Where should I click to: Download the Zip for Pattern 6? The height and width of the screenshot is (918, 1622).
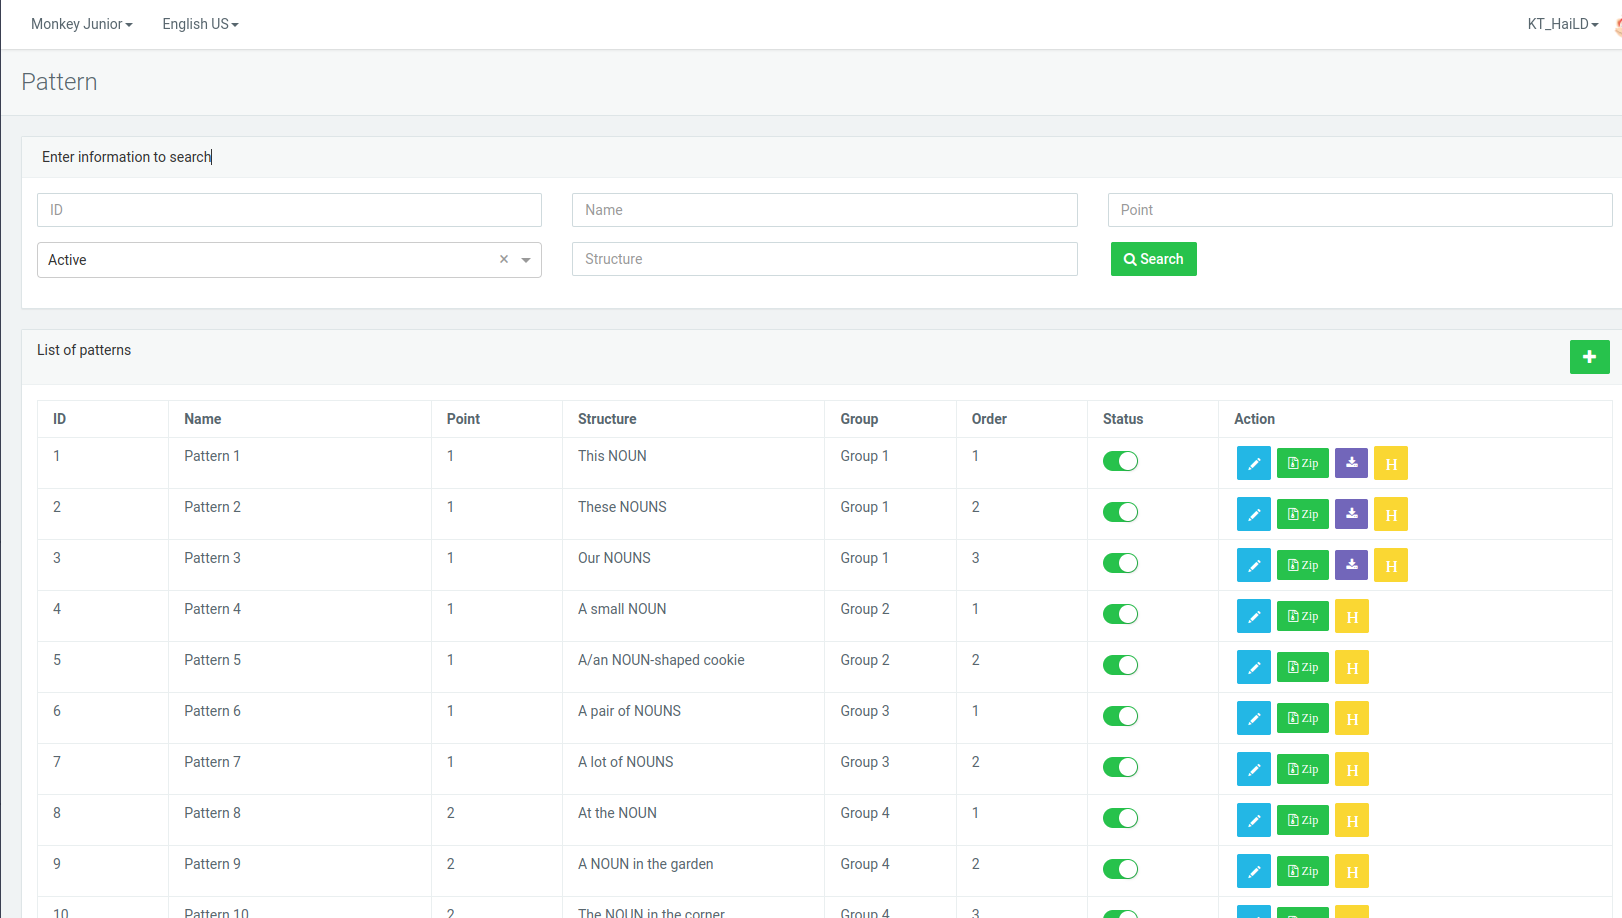[x=1302, y=718]
